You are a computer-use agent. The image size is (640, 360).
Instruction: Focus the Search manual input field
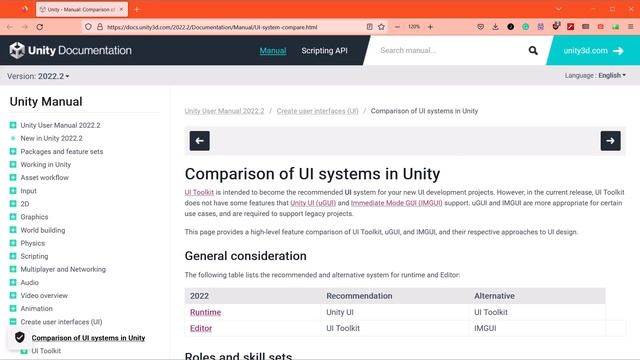click(x=449, y=51)
